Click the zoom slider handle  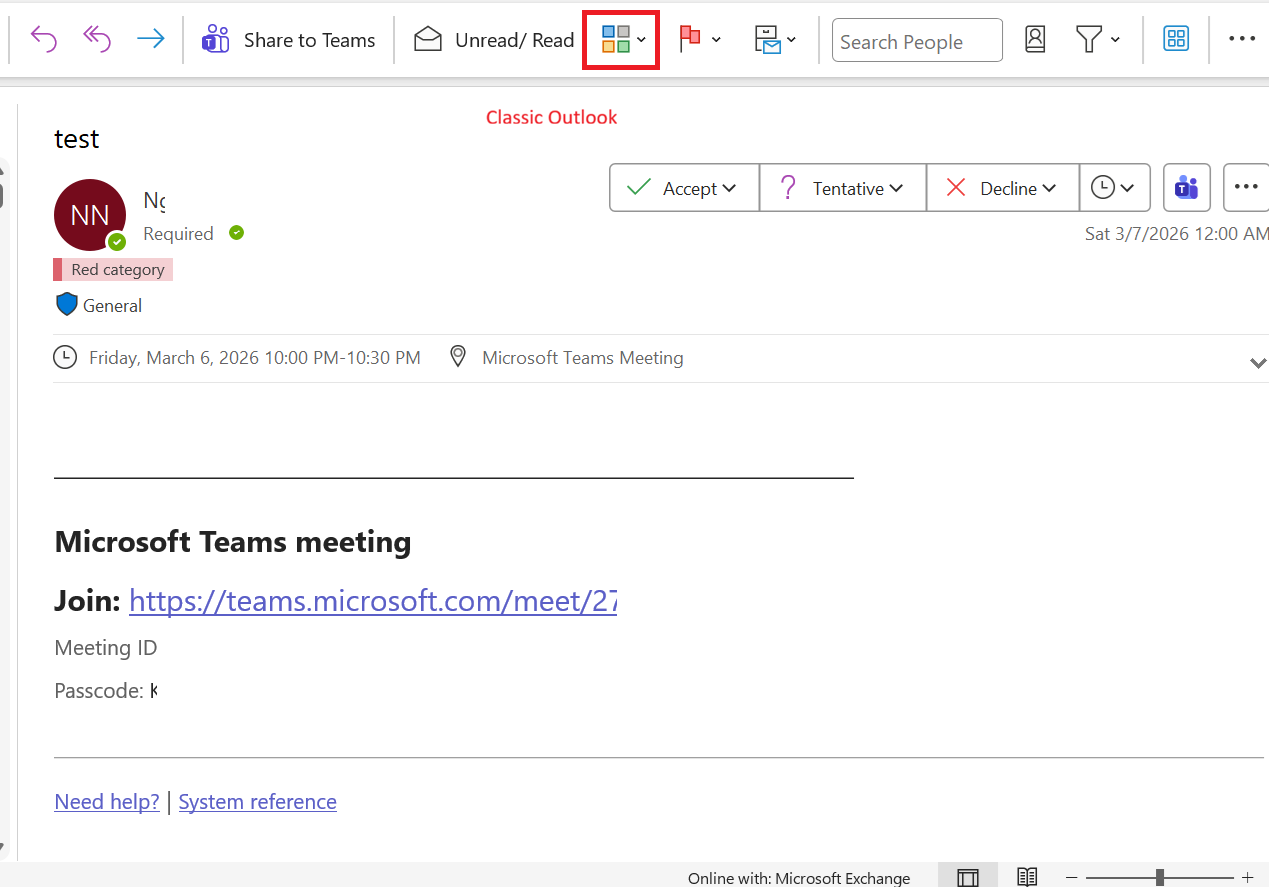coord(1159,877)
